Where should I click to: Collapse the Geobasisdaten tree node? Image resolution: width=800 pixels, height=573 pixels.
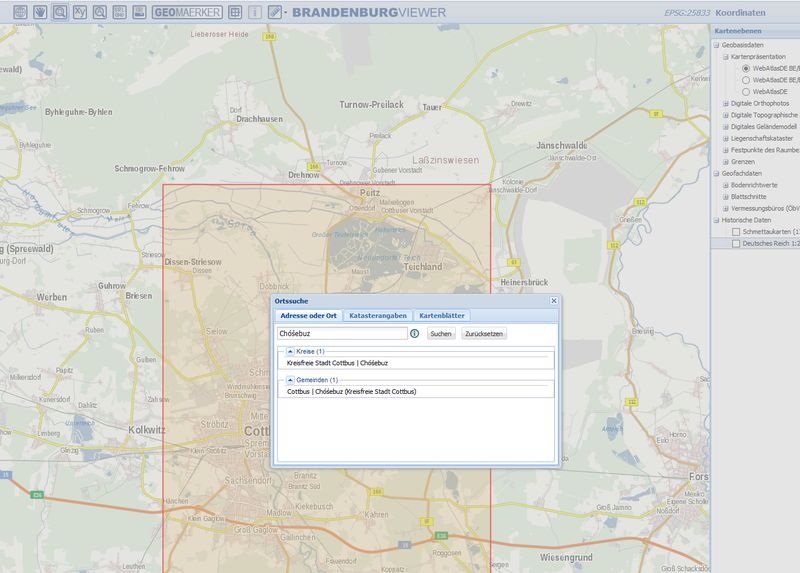(716, 45)
